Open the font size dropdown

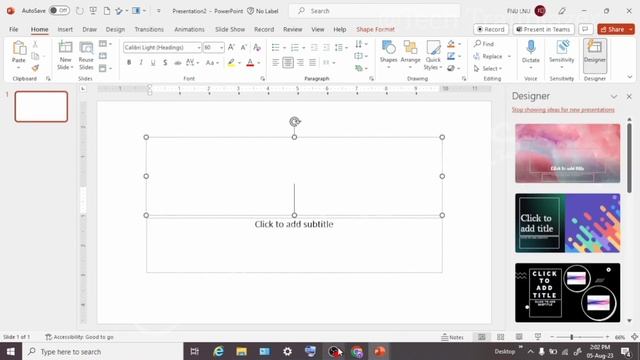[221, 48]
